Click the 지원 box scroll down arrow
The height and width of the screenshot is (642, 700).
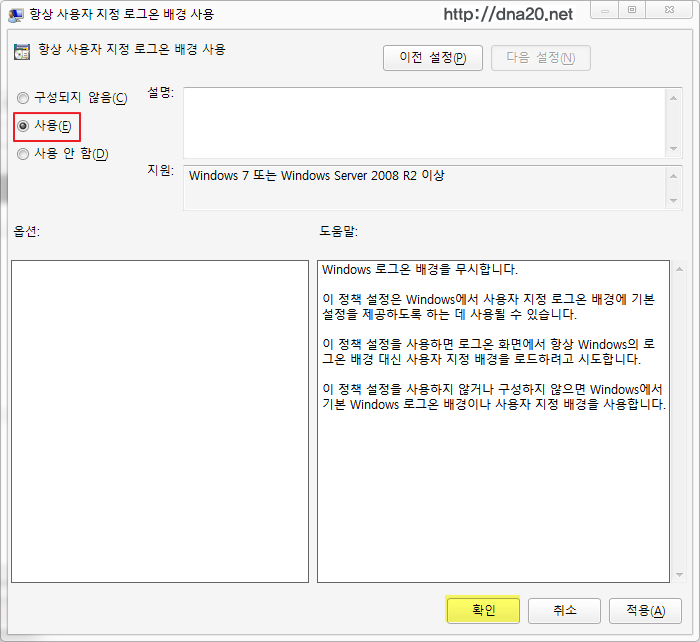click(673, 201)
